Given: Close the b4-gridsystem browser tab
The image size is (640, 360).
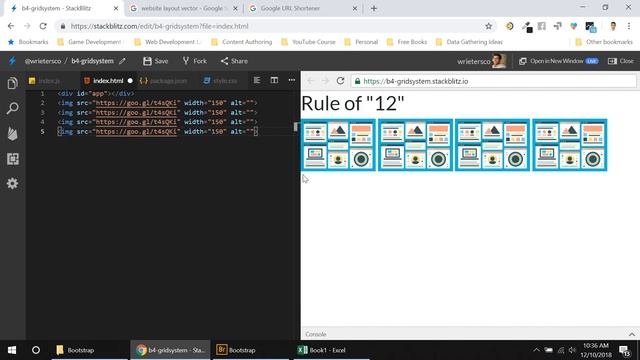Looking at the screenshot, I should click(116, 8).
